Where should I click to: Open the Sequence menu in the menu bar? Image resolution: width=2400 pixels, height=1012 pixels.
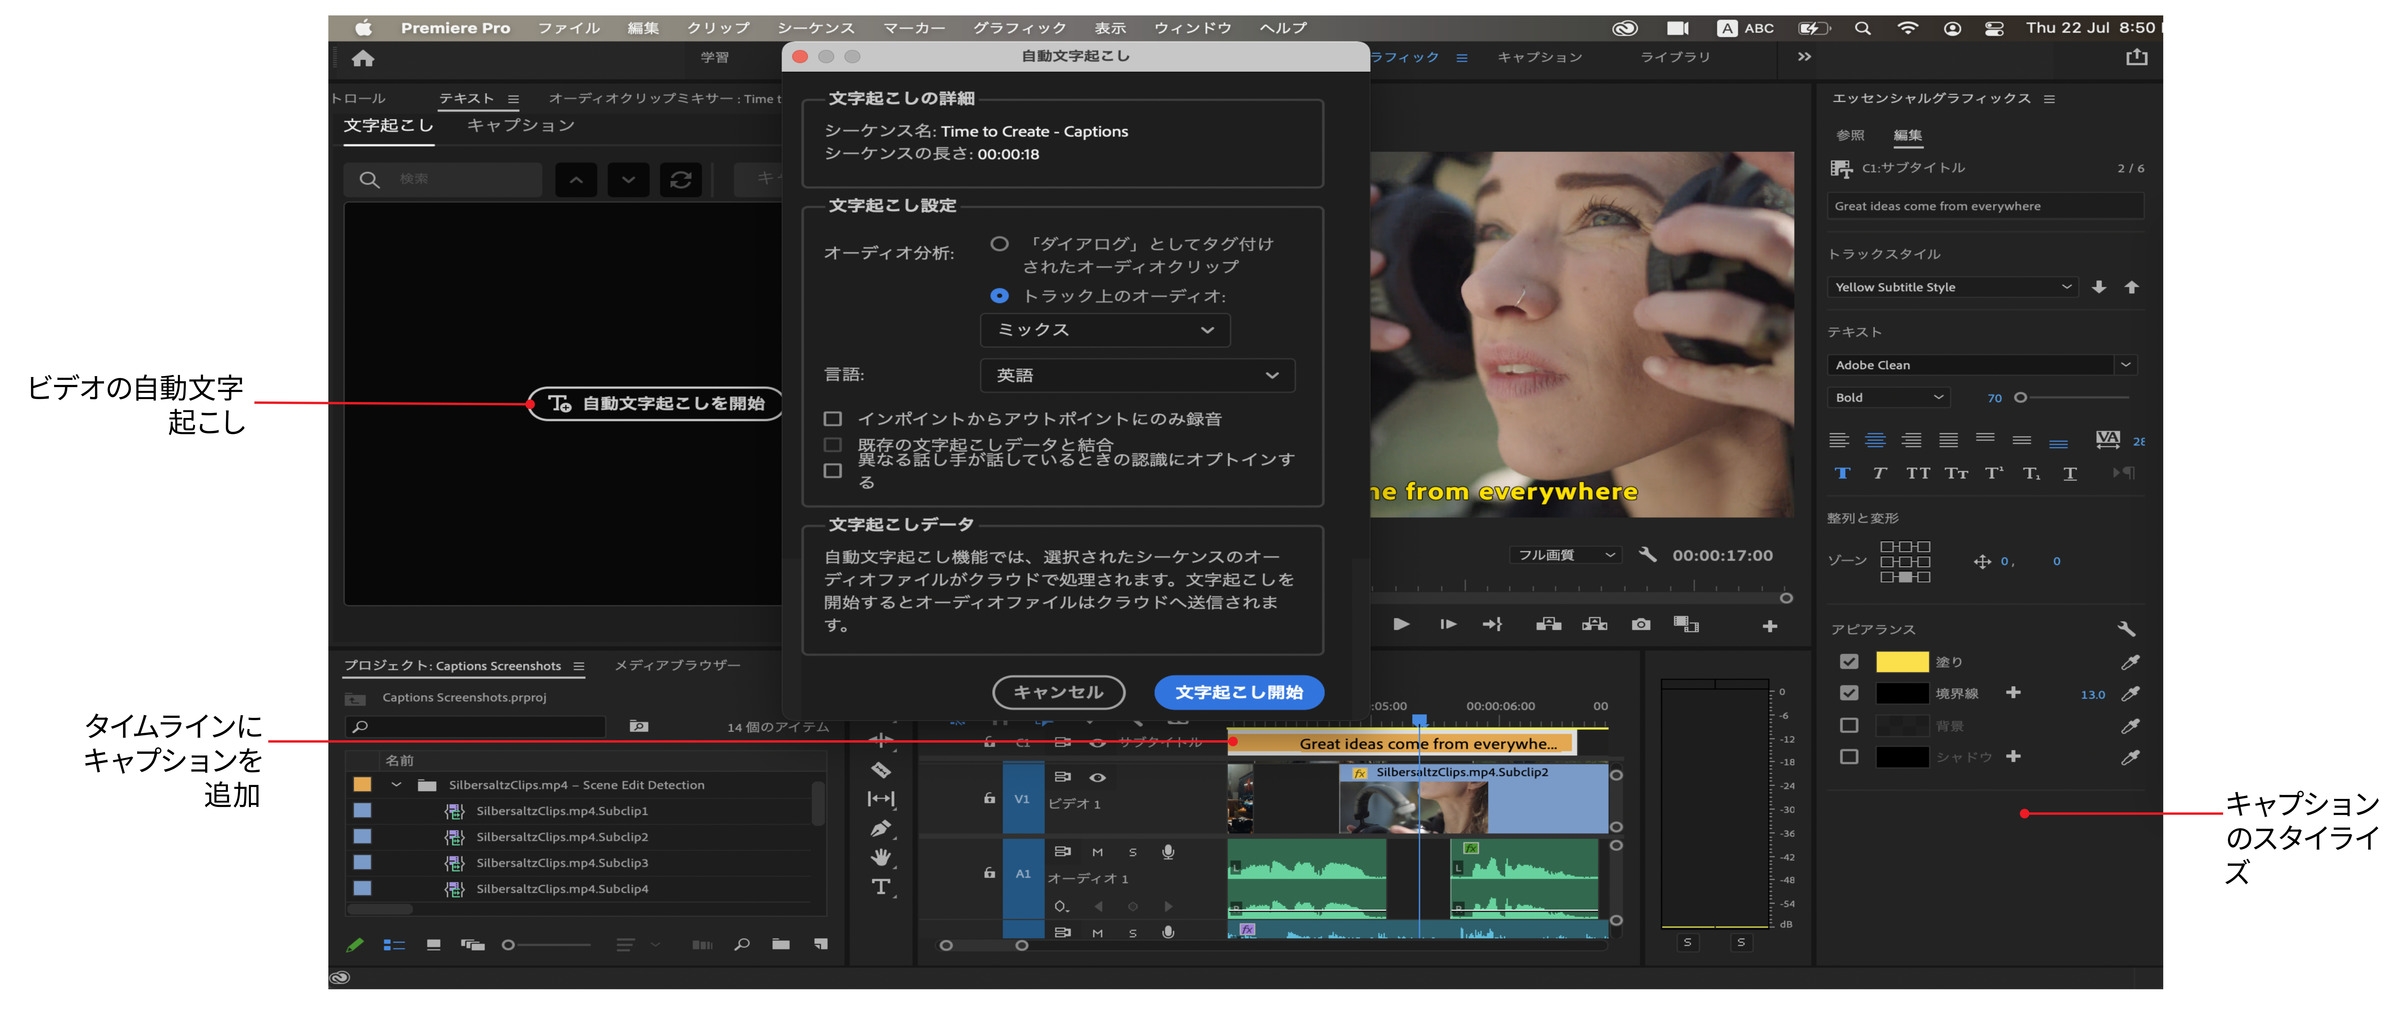click(816, 28)
